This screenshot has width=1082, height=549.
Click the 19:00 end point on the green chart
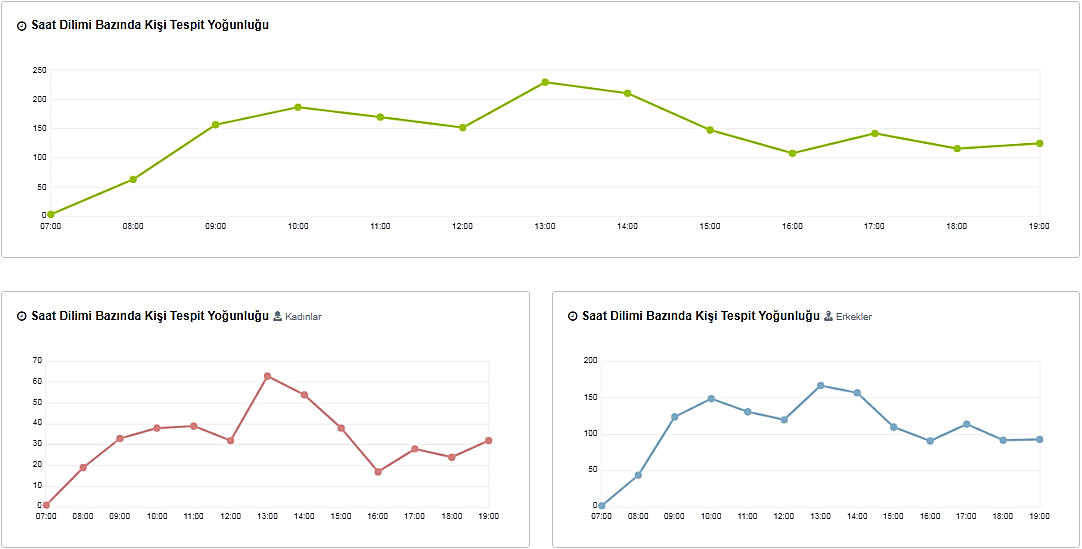[1039, 143]
